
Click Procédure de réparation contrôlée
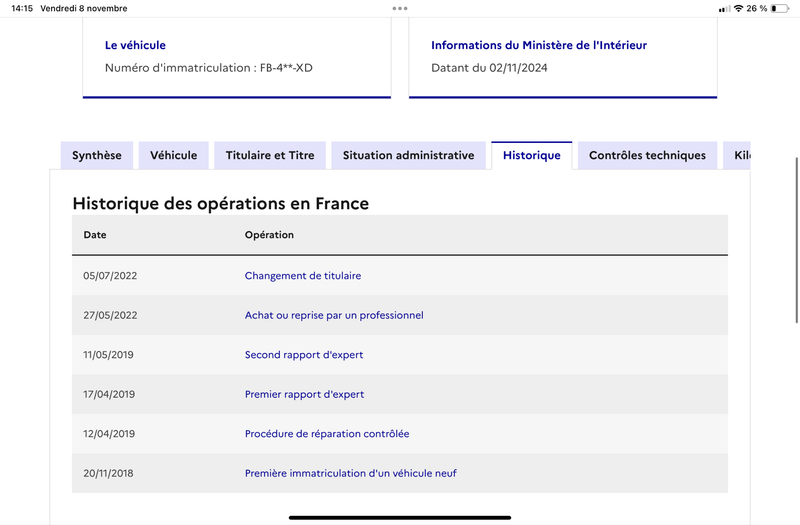click(x=327, y=434)
